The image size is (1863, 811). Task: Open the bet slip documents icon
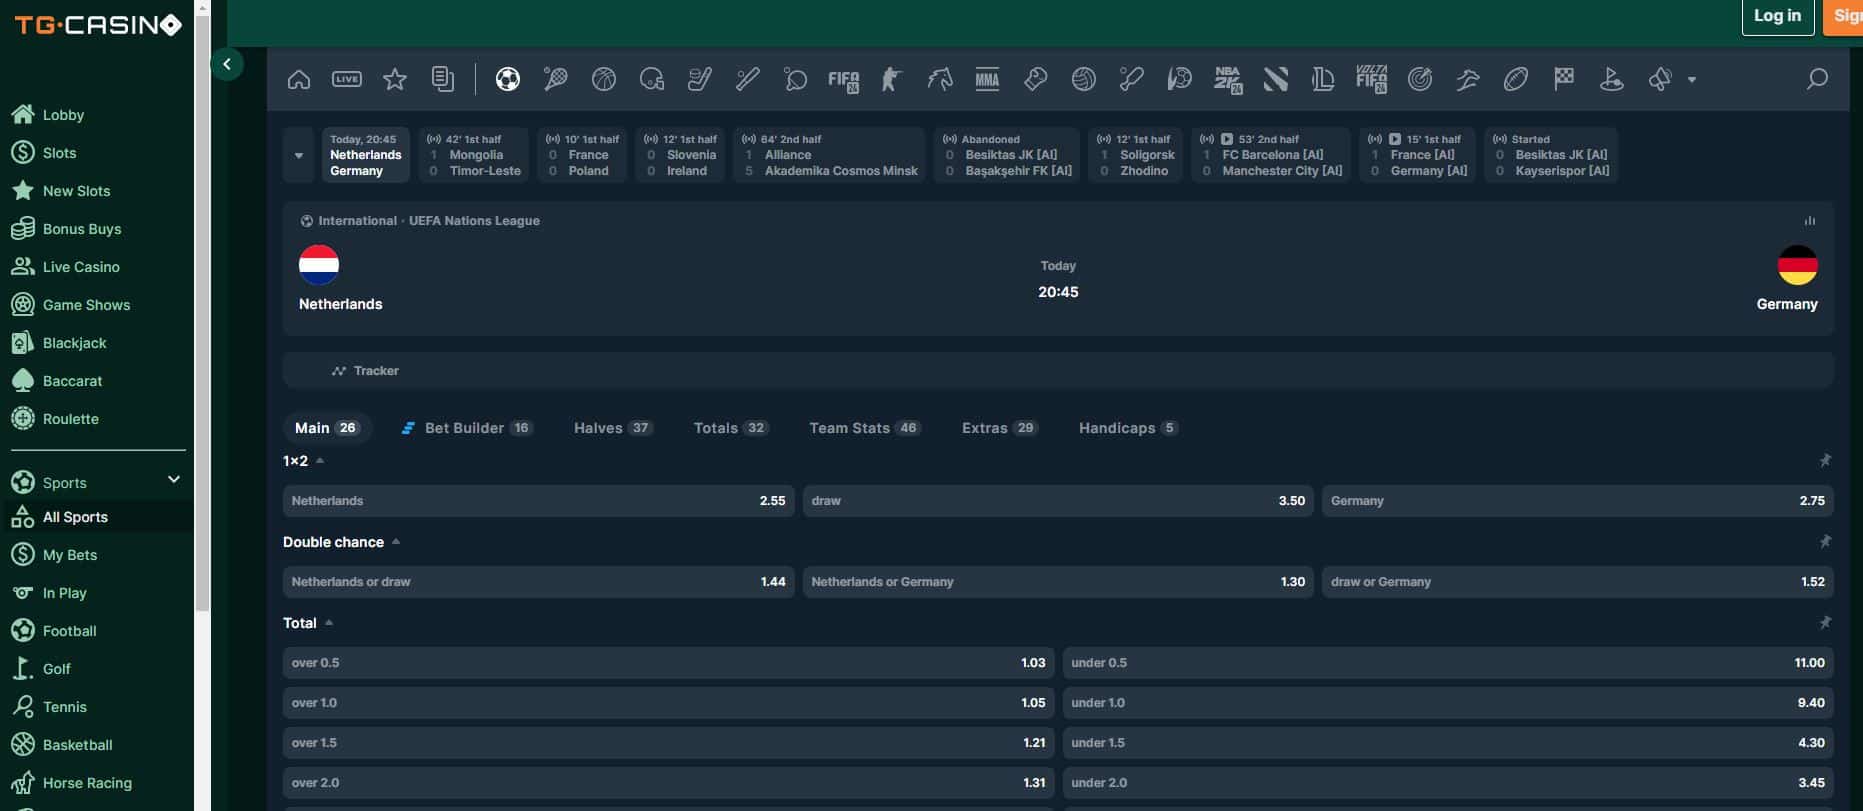click(x=443, y=79)
